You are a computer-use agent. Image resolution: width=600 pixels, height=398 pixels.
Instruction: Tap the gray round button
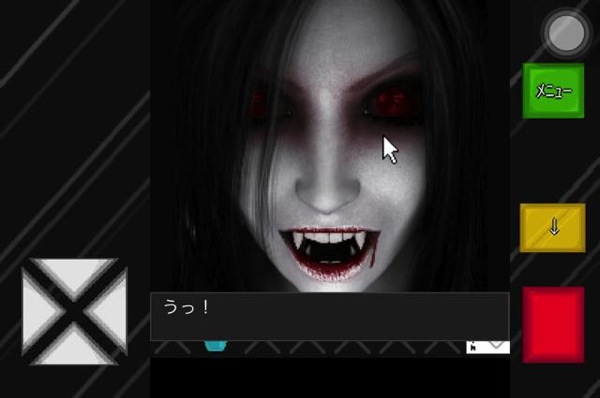coord(566,33)
